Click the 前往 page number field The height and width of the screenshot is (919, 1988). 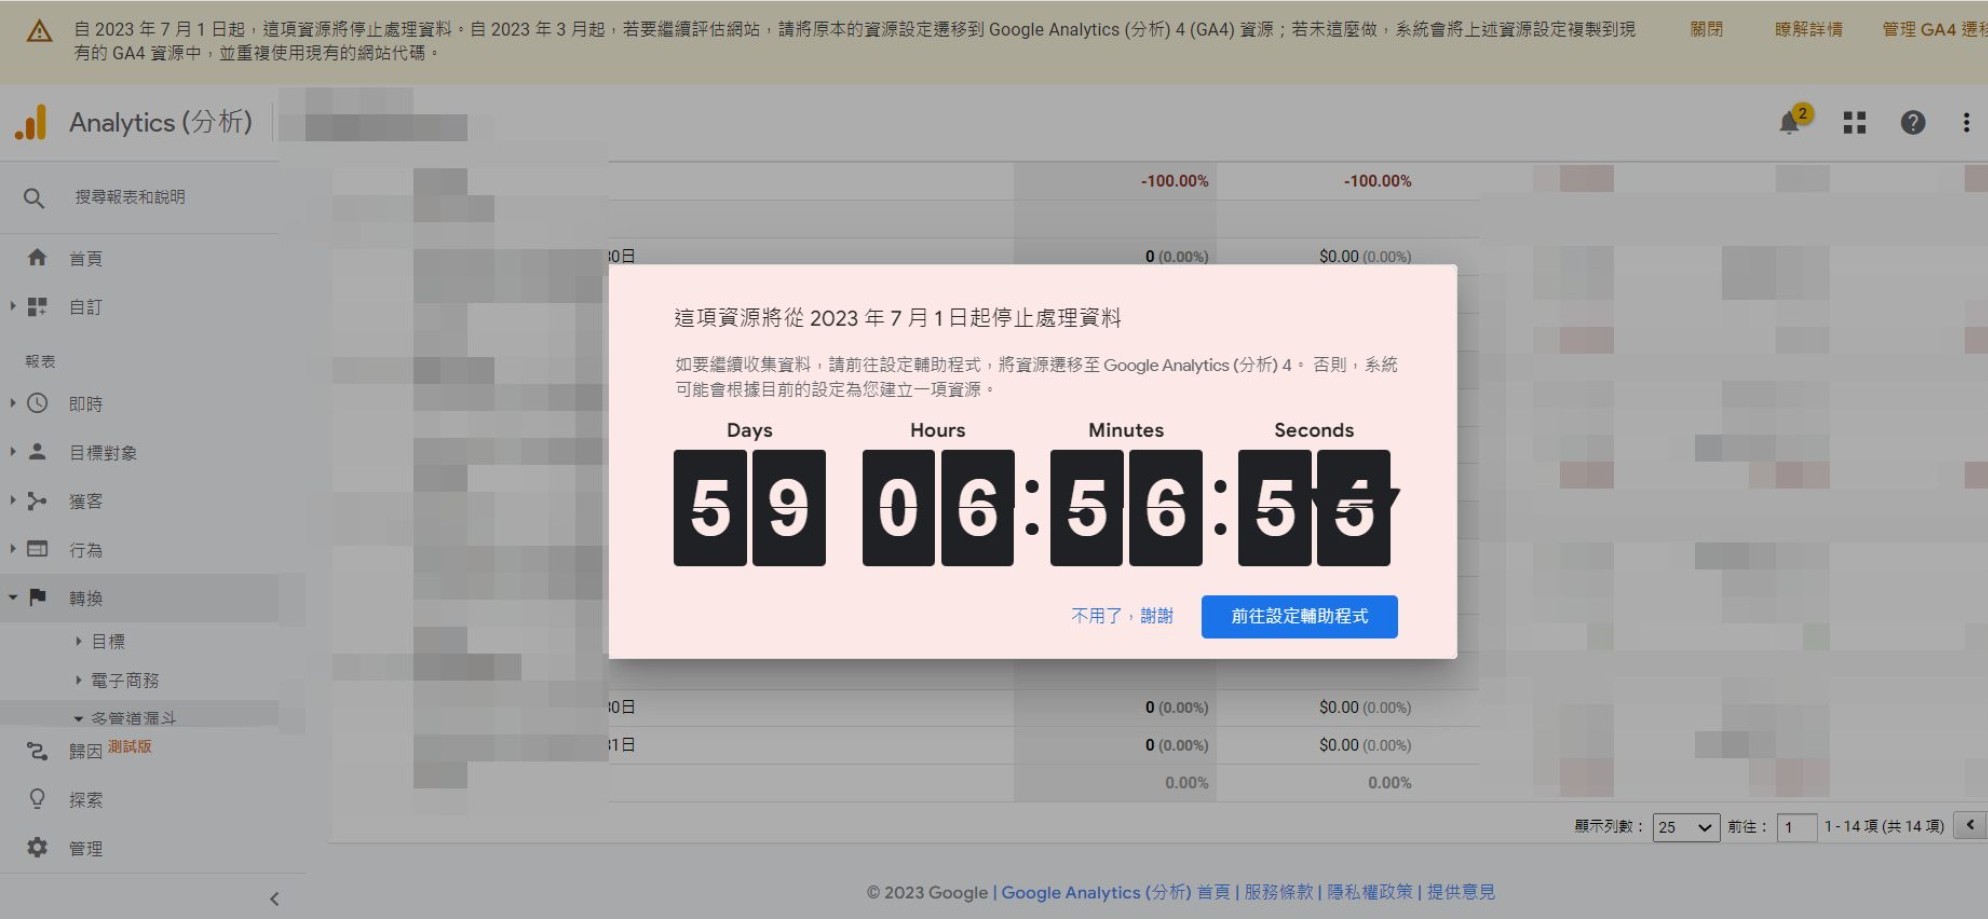pos(1797,827)
